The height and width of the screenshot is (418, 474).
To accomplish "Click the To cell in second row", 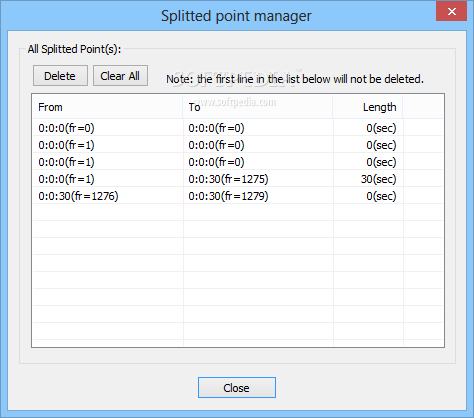I will tap(216, 145).
